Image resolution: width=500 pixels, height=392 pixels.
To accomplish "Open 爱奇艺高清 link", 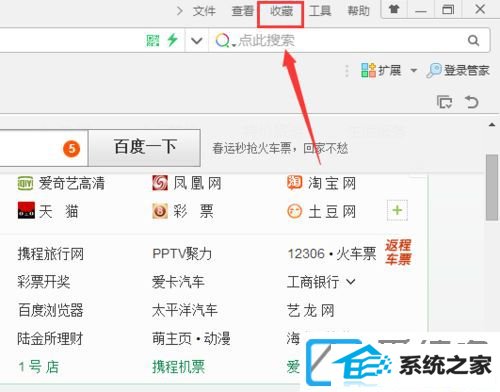I will tap(71, 183).
